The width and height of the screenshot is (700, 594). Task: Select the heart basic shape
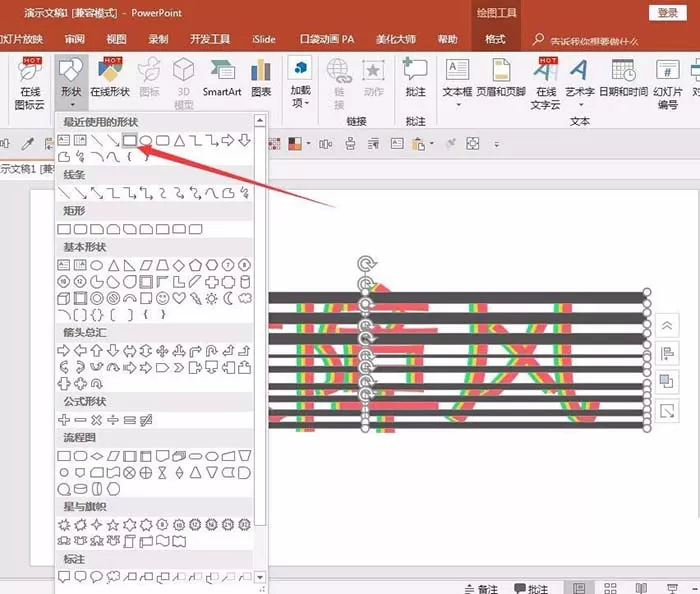pos(179,298)
